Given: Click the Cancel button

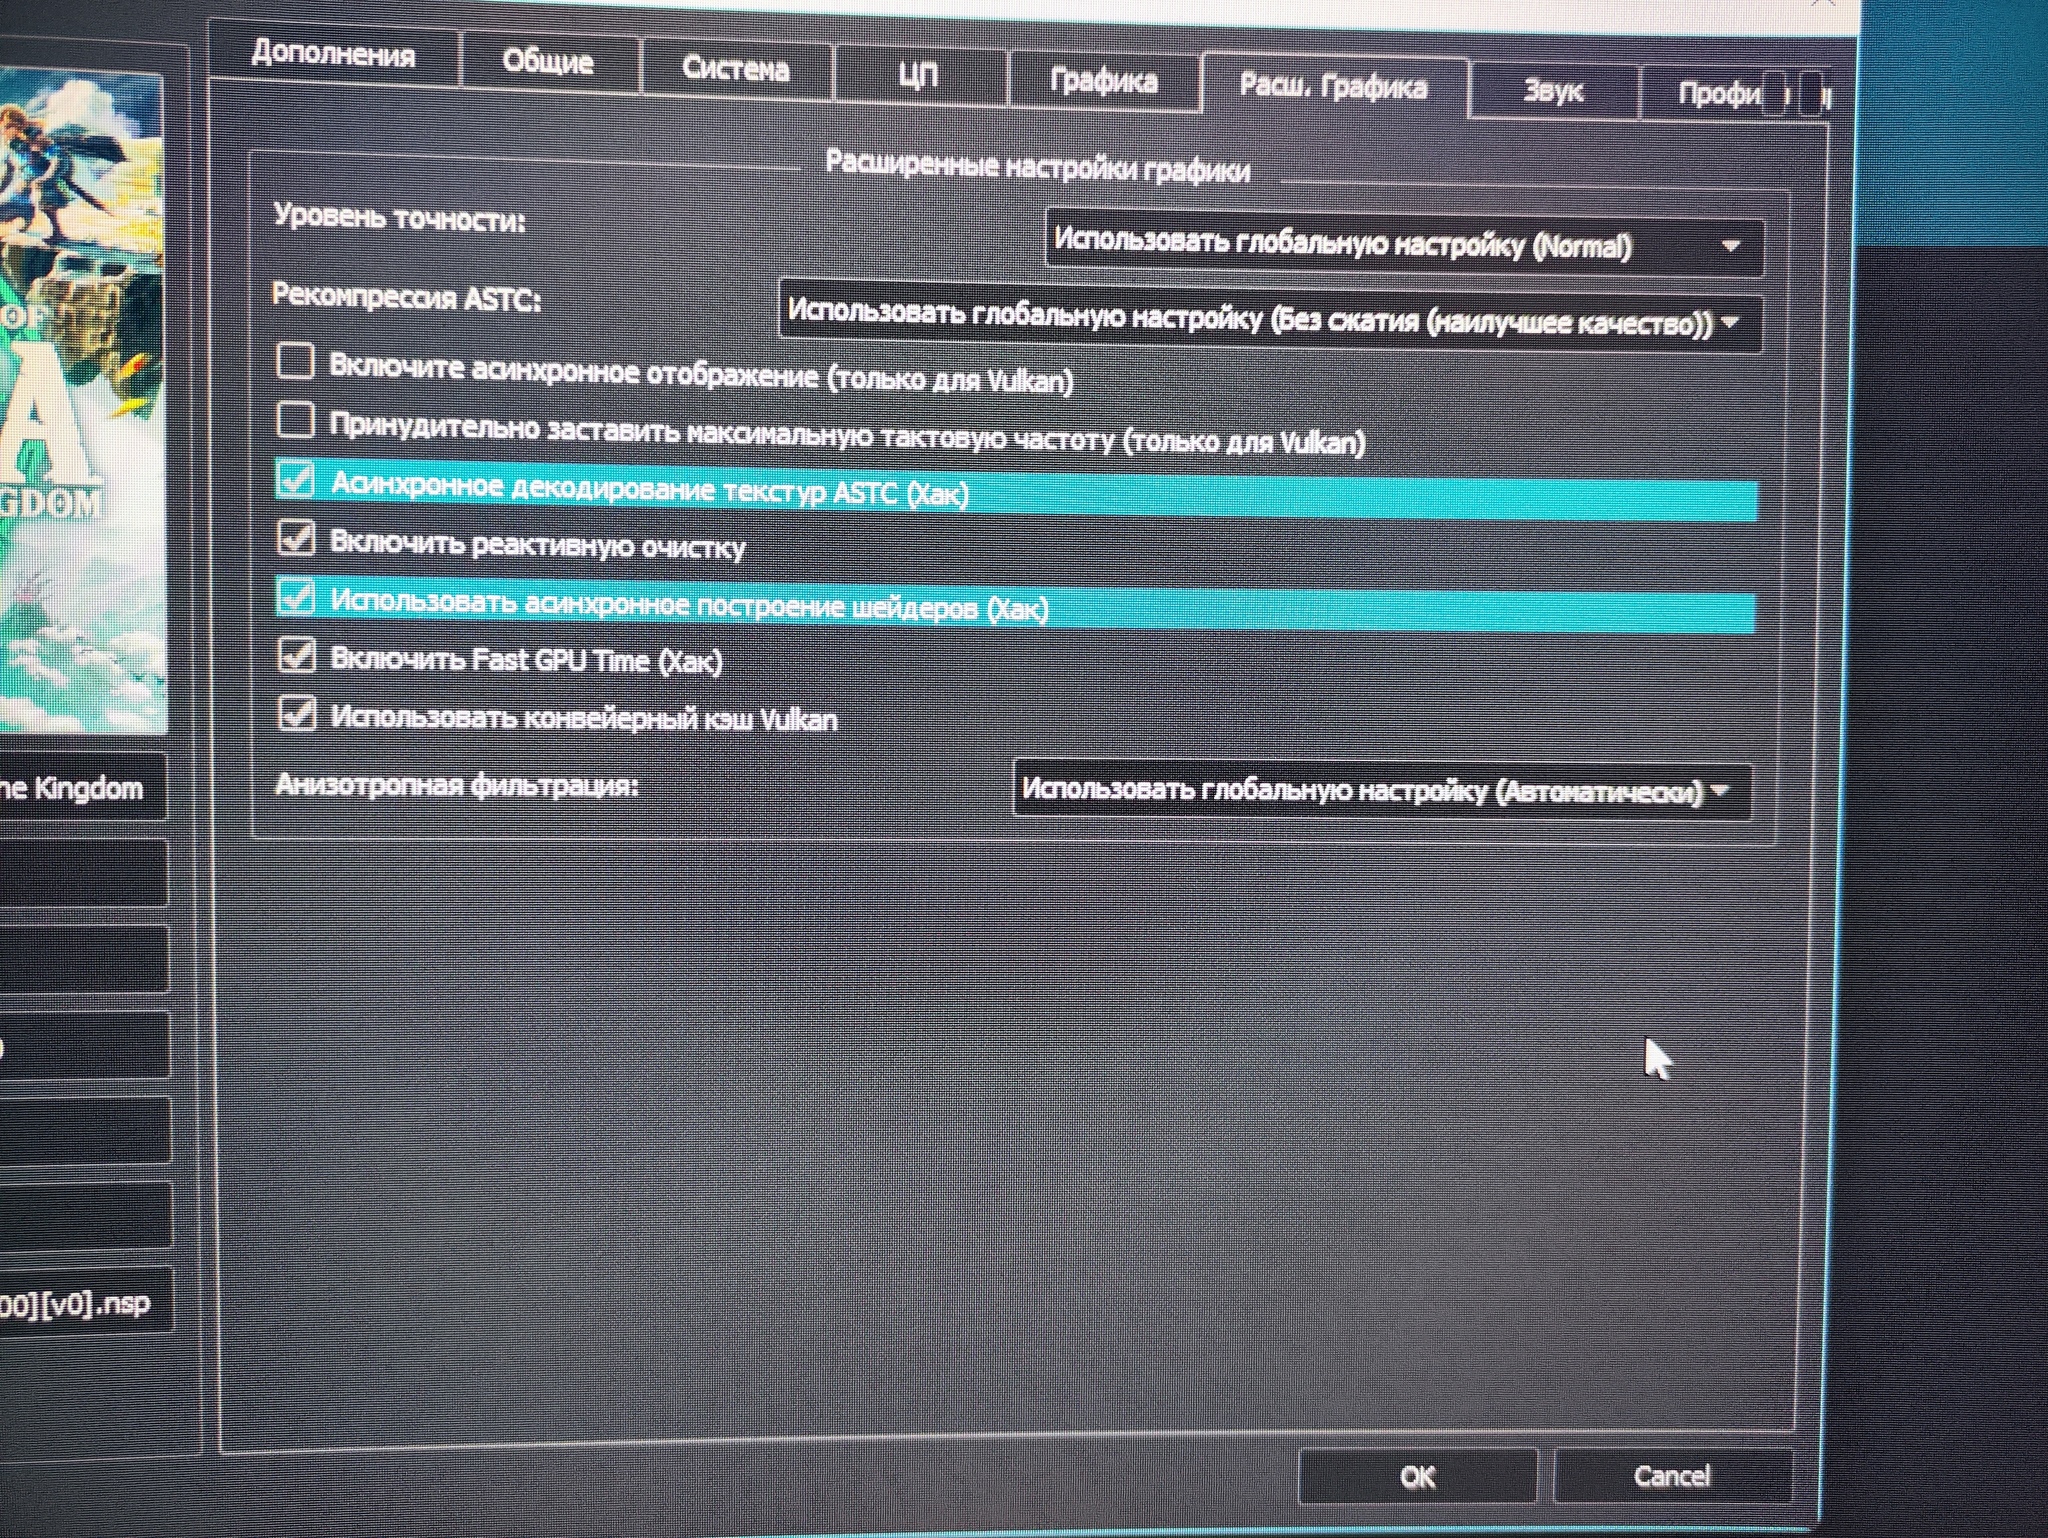Looking at the screenshot, I should point(1671,1476).
